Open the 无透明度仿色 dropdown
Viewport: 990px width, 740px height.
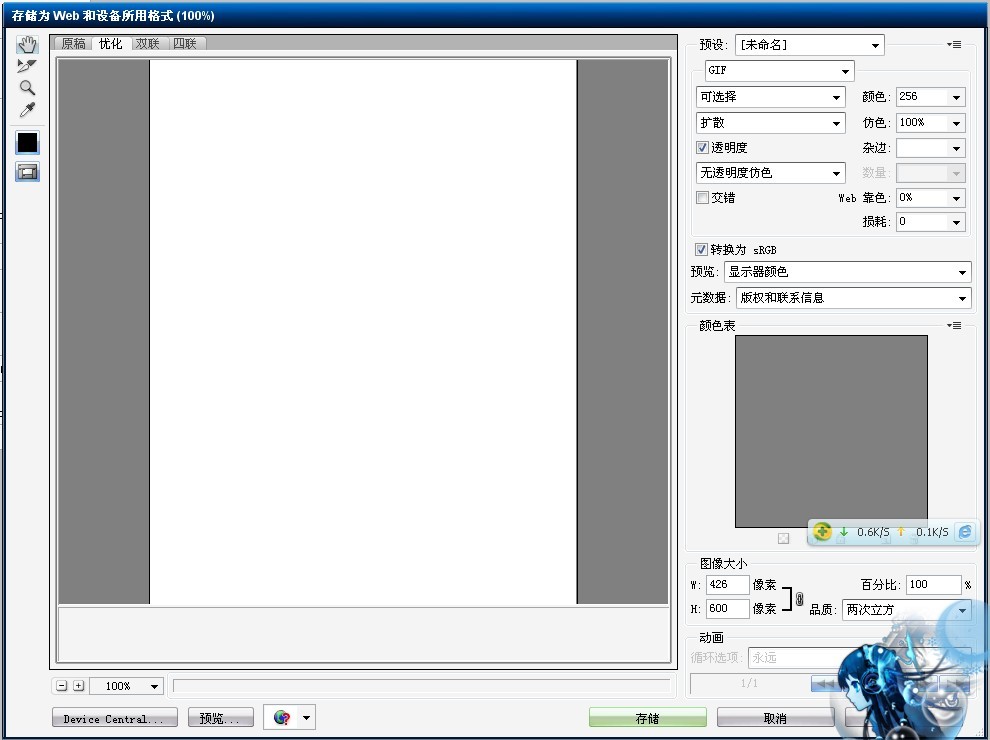[770, 172]
